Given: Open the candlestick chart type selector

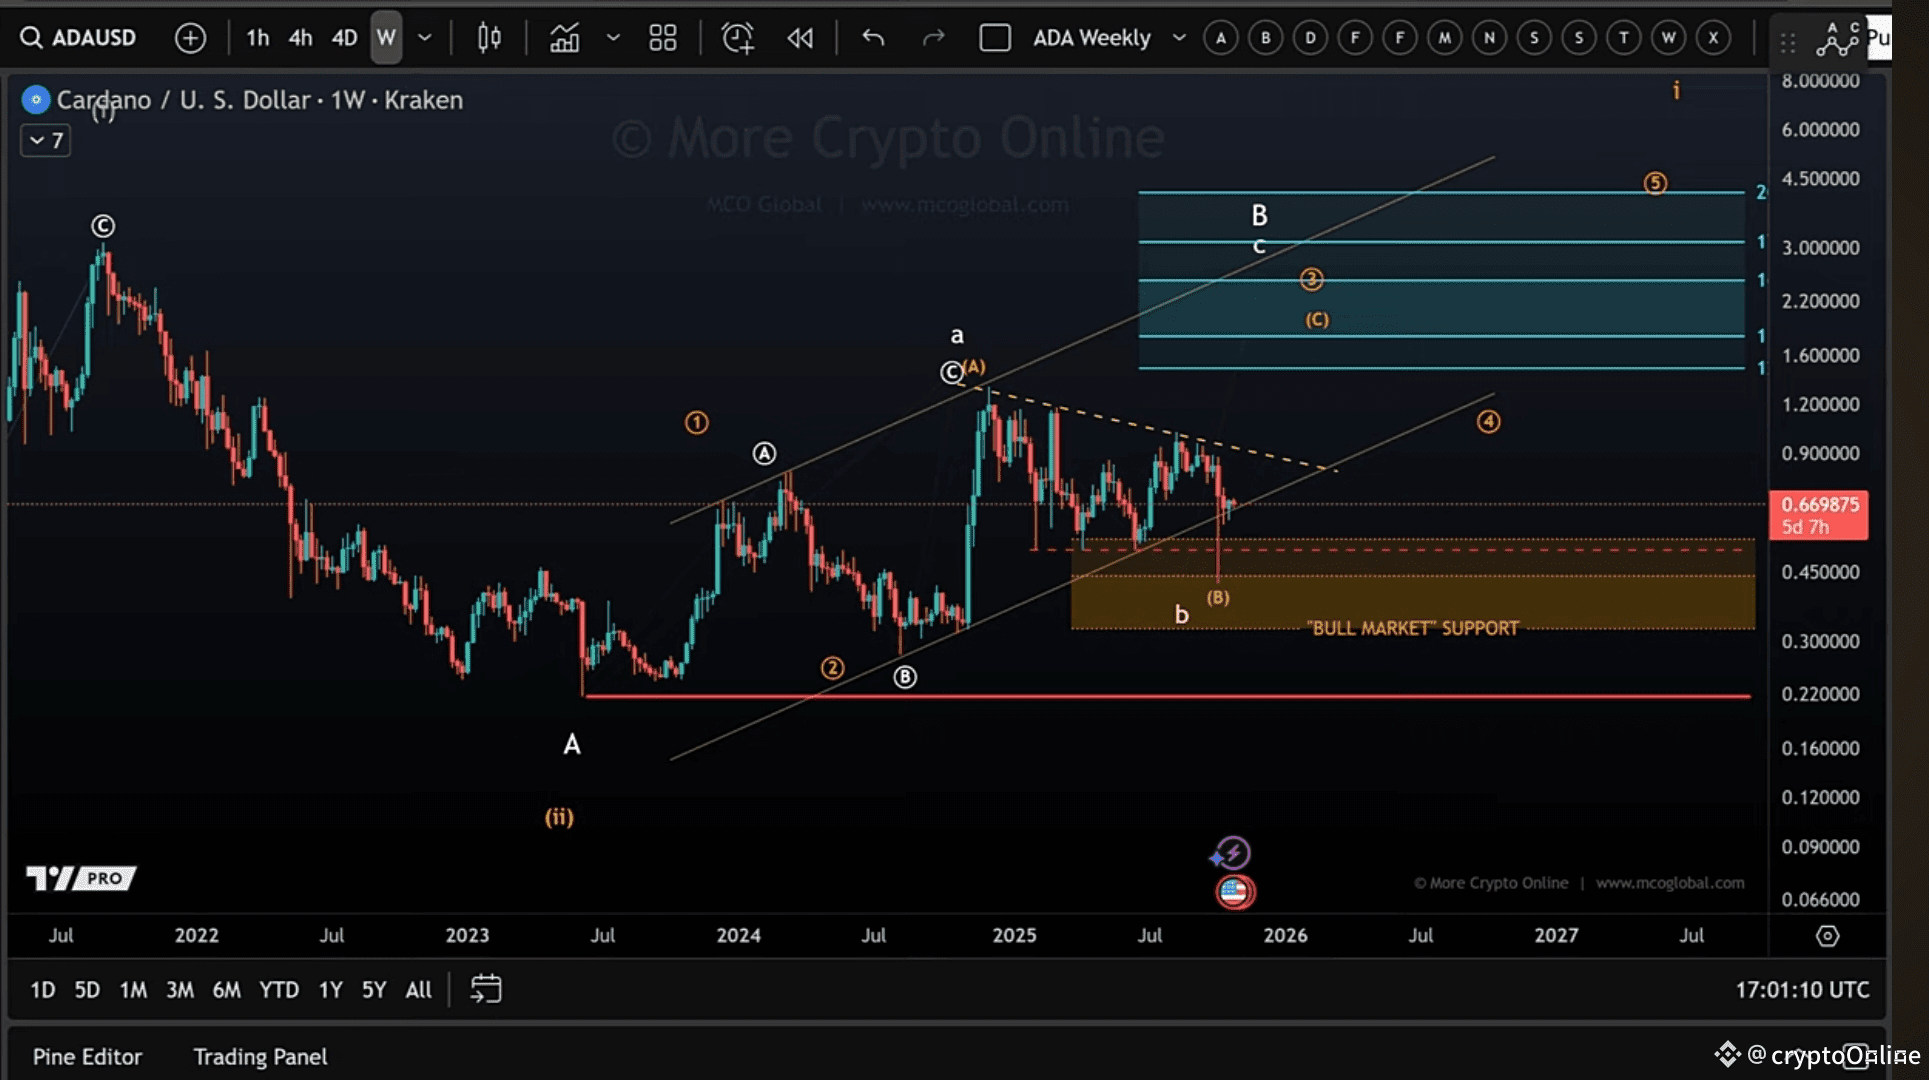Looking at the screenshot, I should [x=489, y=38].
